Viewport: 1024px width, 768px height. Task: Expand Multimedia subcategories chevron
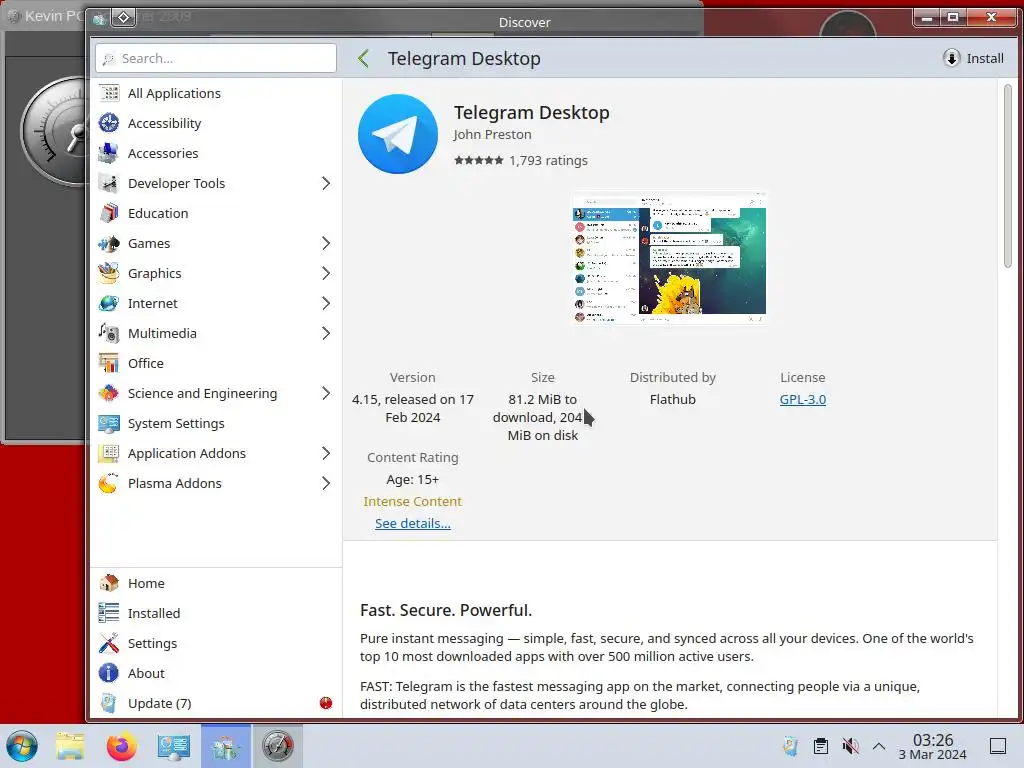(326, 334)
